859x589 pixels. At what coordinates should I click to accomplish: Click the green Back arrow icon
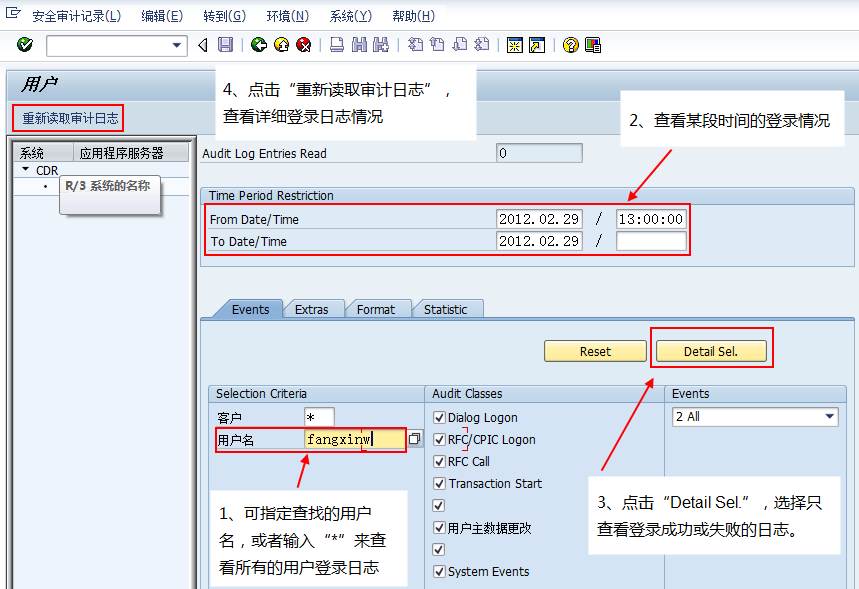click(x=259, y=45)
